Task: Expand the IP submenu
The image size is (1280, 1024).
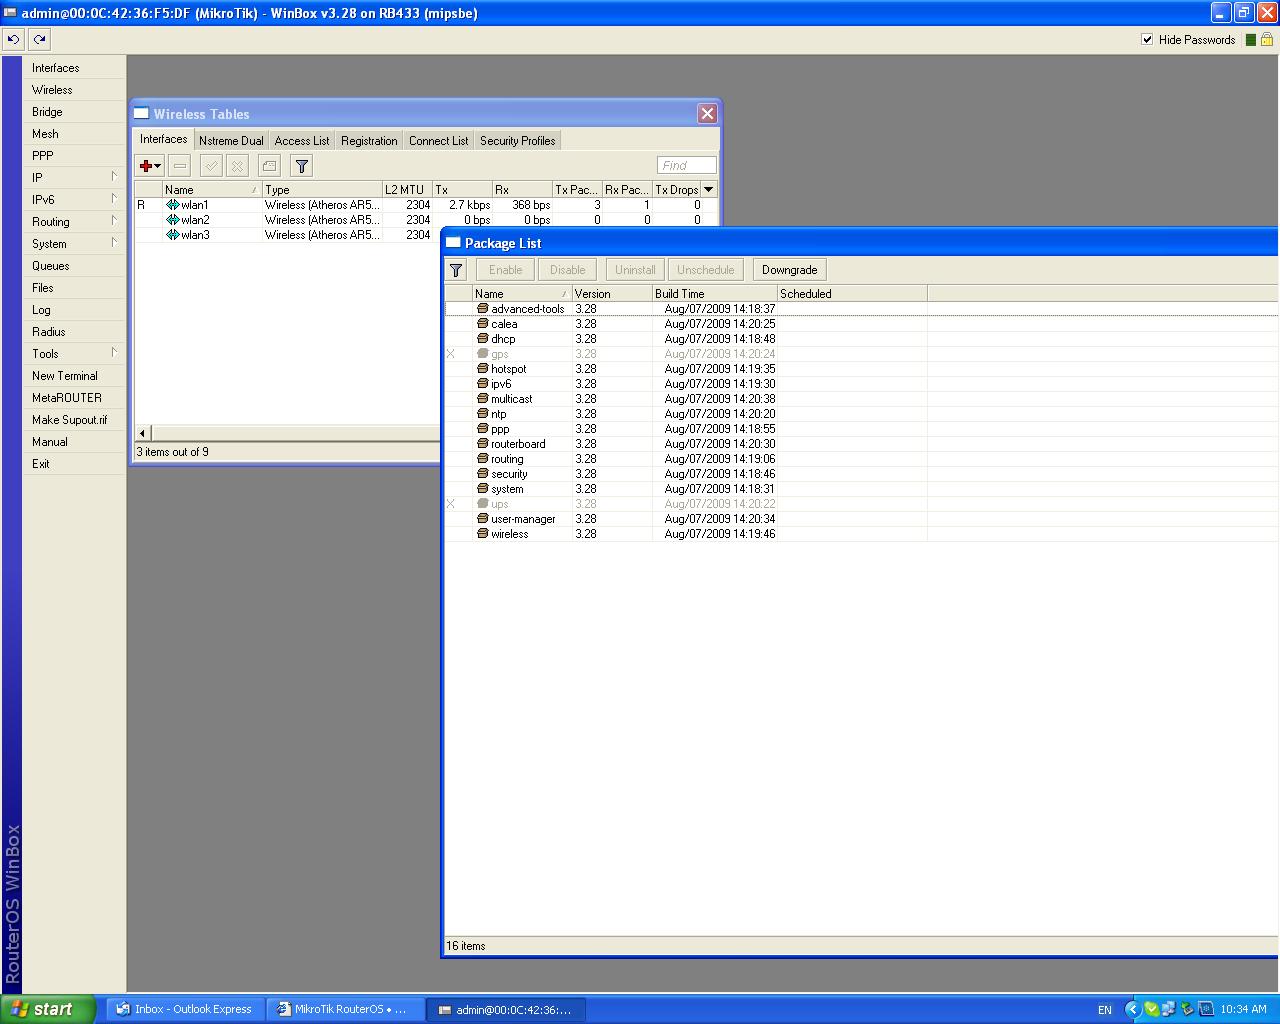Action: pos(75,178)
